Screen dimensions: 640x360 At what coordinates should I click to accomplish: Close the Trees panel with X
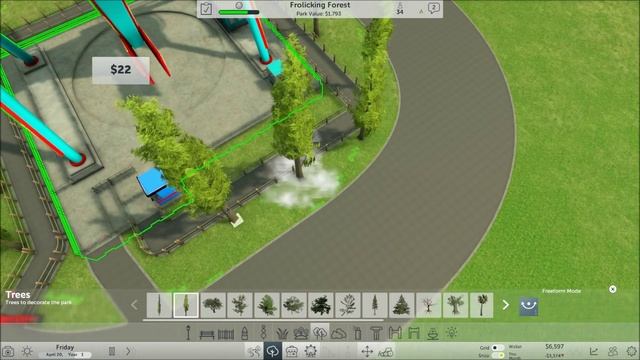612,289
